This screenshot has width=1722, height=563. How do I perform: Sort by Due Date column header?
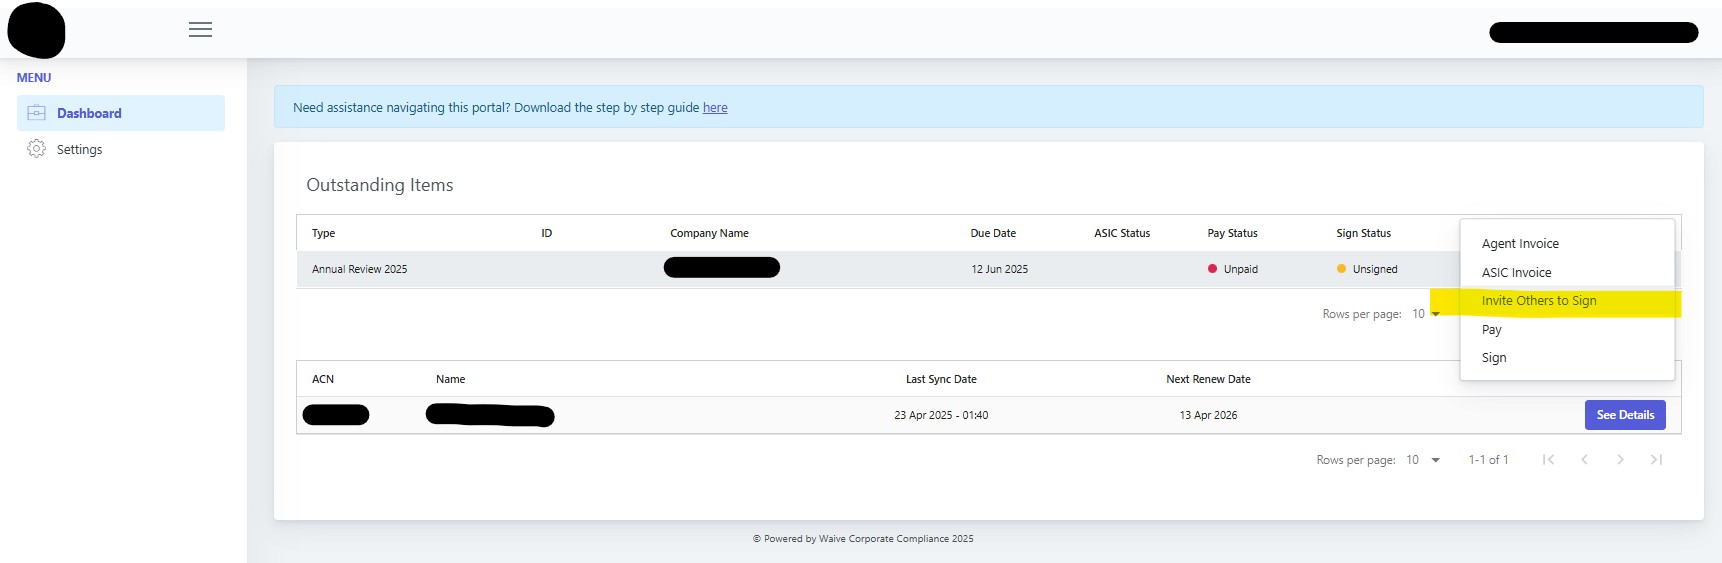[x=993, y=233]
